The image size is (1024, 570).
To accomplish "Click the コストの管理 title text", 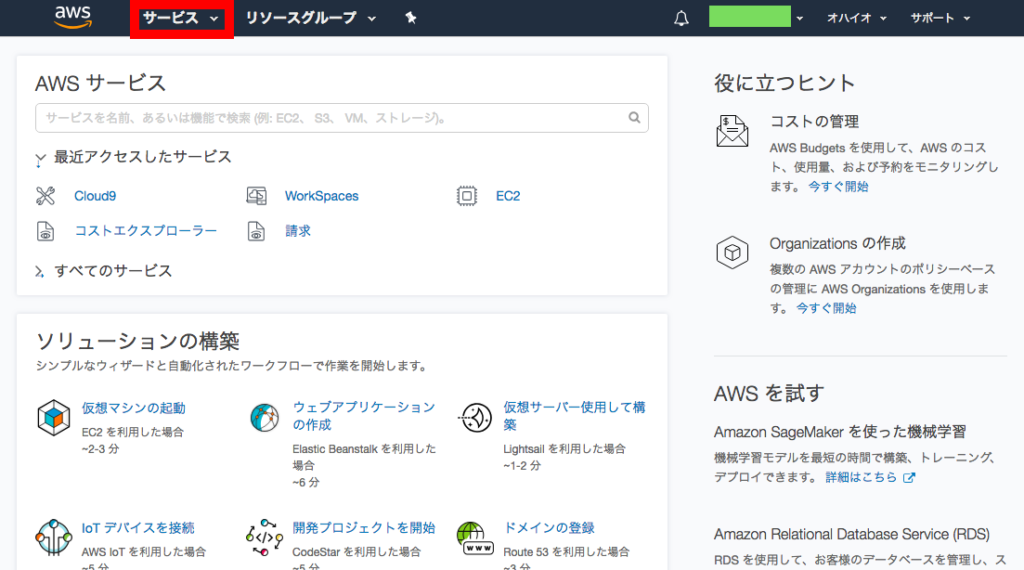I will 814,121.
